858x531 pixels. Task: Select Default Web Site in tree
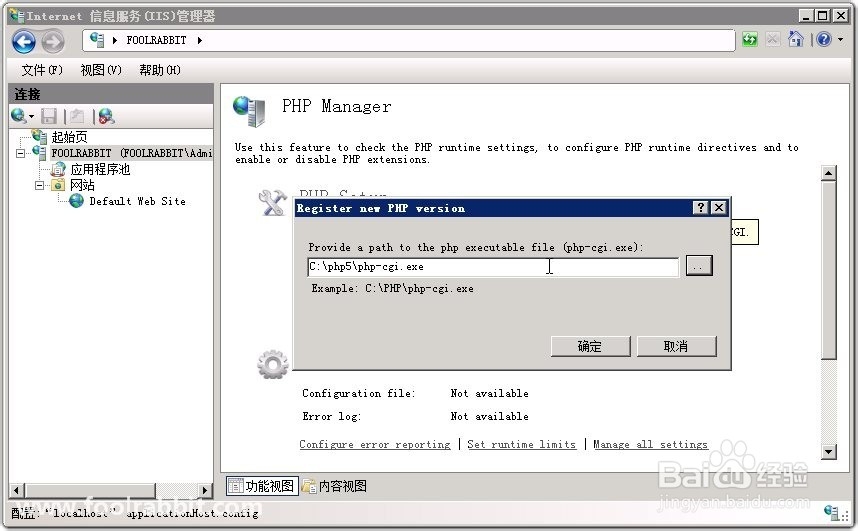point(137,201)
